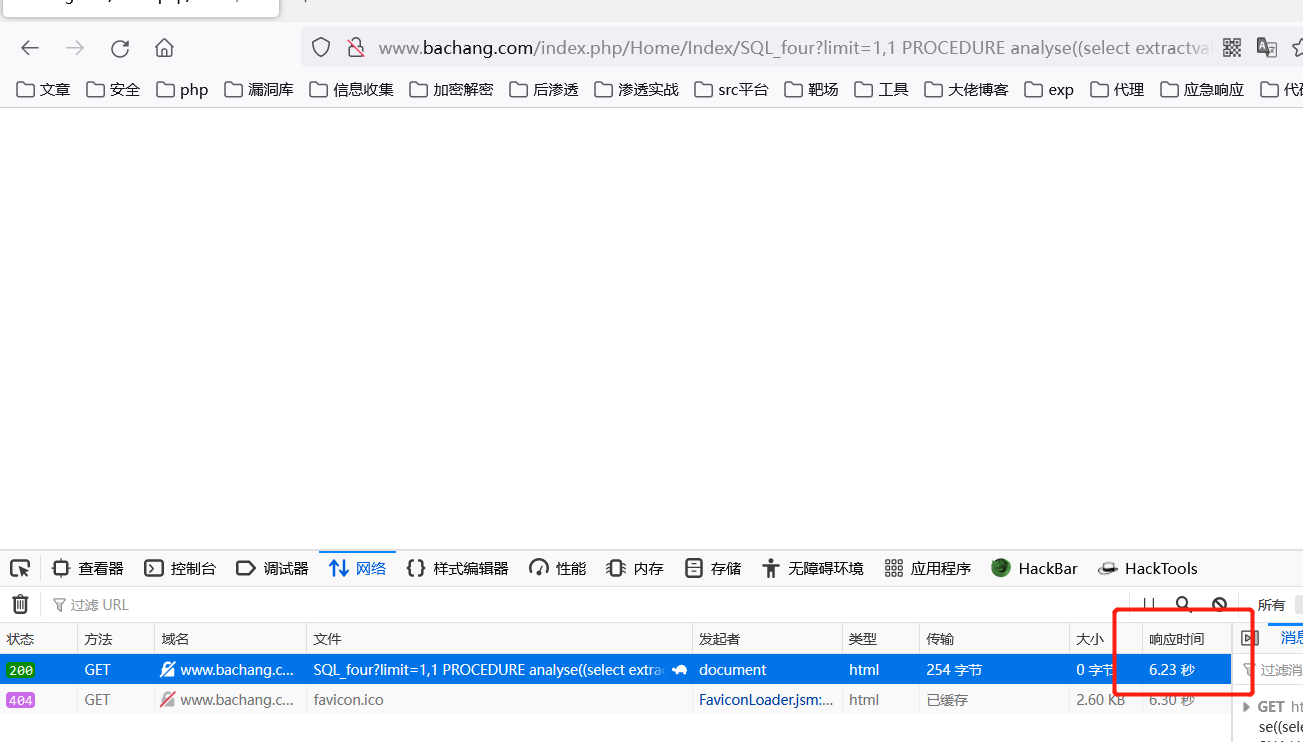
Task: Expand the GET request details triangle
Action: 1247,707
